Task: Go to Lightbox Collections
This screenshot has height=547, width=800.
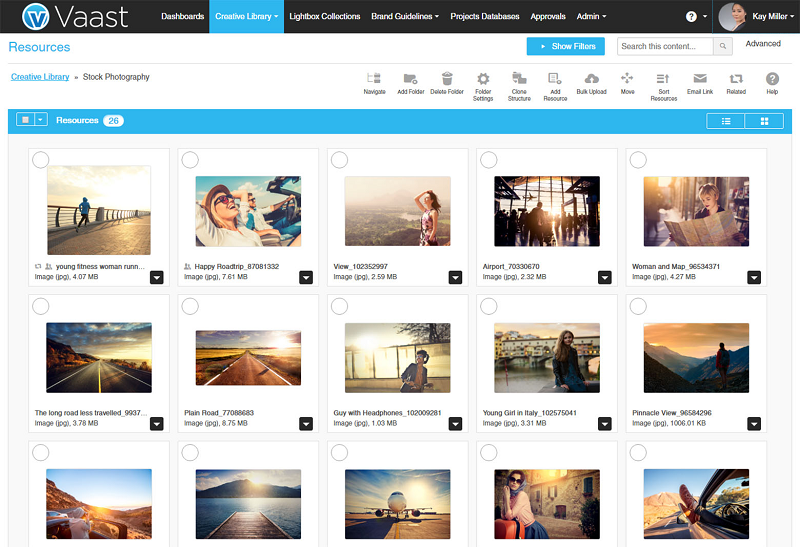Action: point(324,16)
